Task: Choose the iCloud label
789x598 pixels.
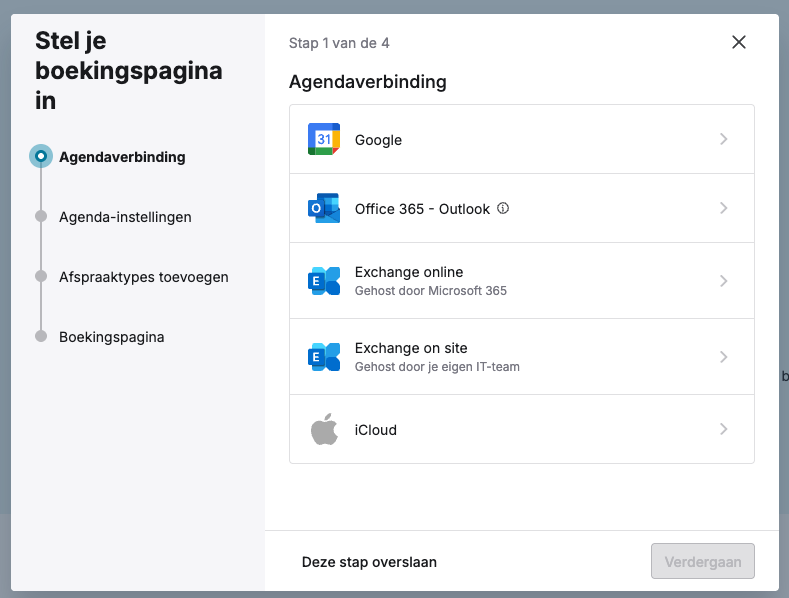Action: click(x=375, y=430)
